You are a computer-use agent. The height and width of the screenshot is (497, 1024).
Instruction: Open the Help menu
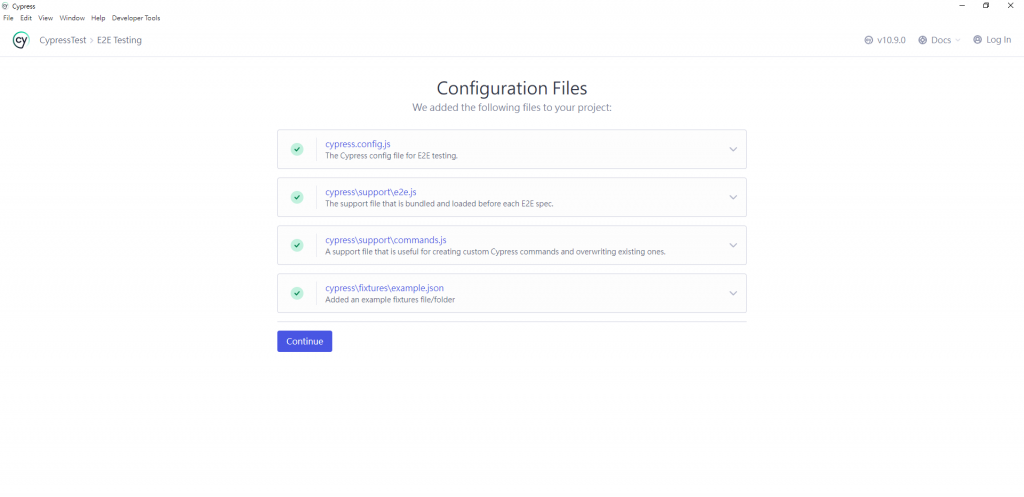tap(98, 18)
